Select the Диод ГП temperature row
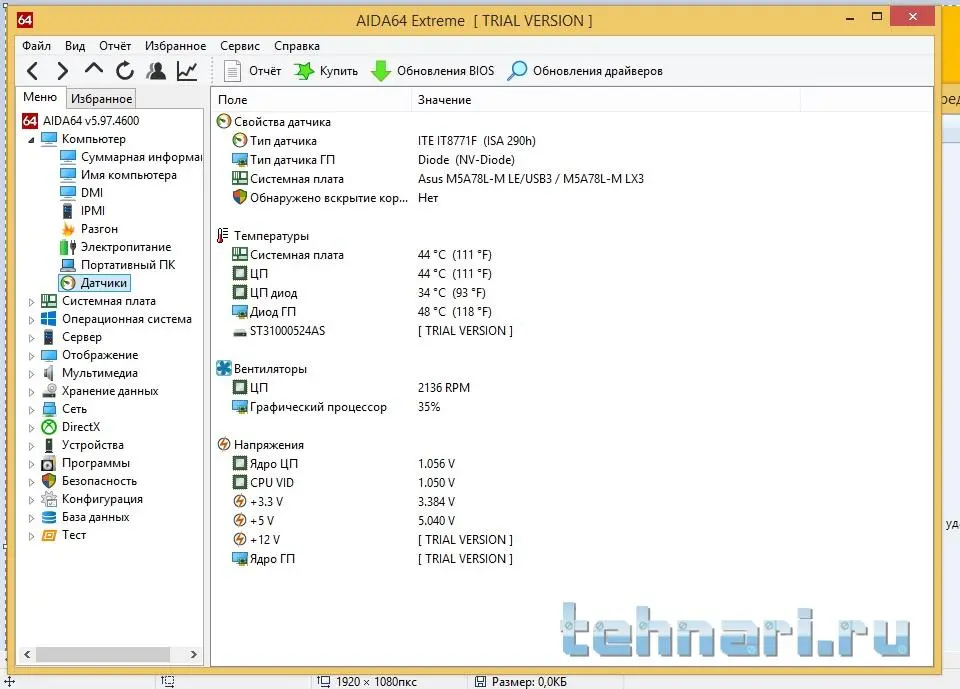960x689 pixels. (x=572, y=312)
